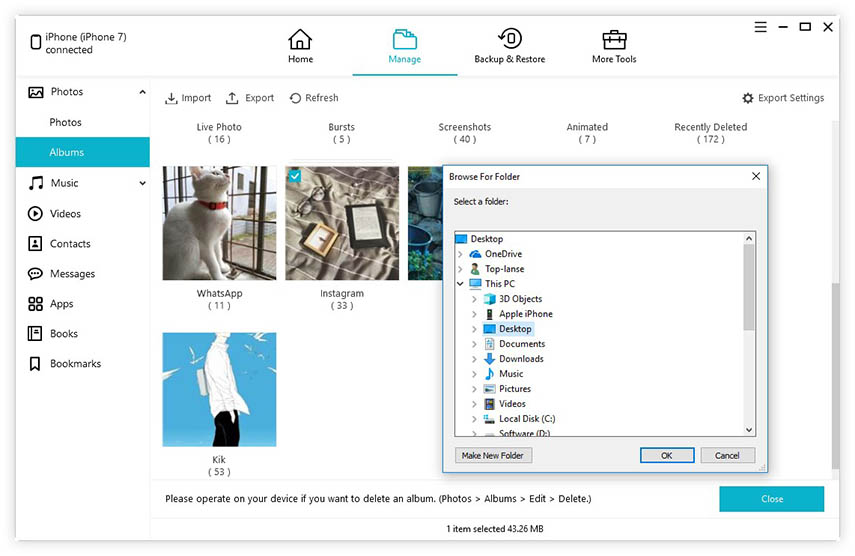Select highlighted Desktop folder under This PC
The width and height of the screenshot is (855, 556).
515,329
